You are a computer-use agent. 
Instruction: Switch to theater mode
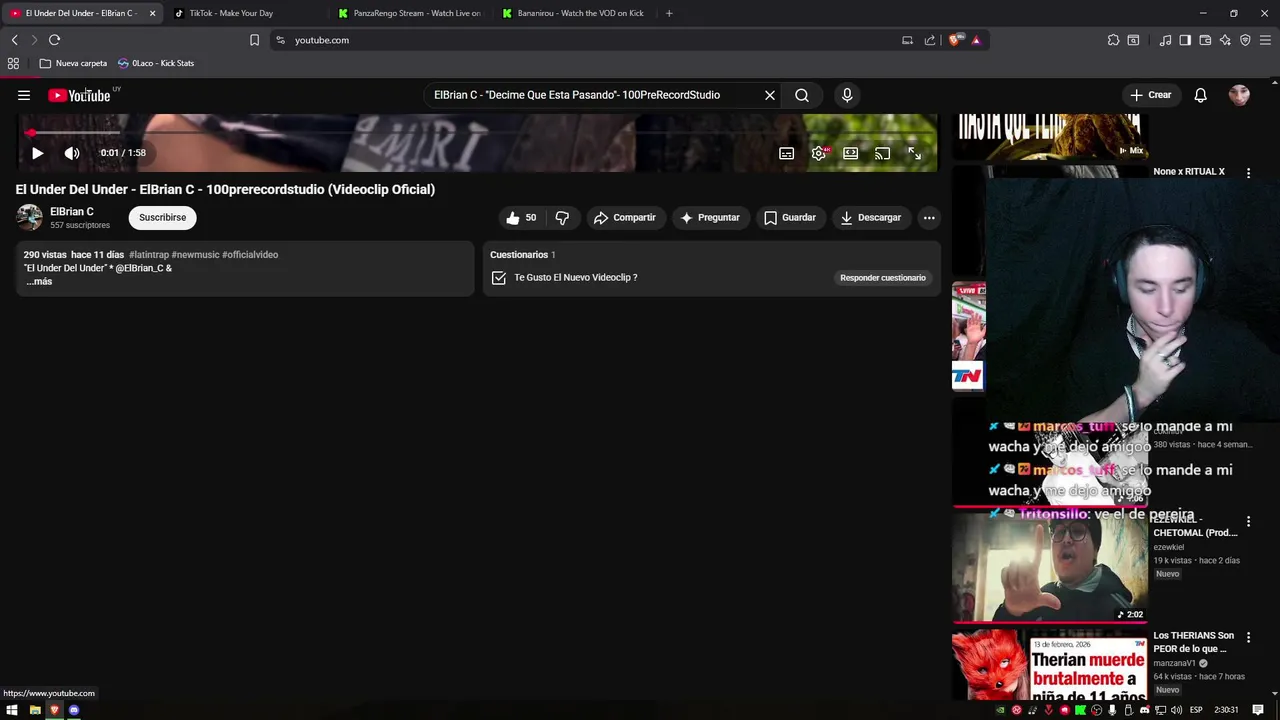(850, 153)
